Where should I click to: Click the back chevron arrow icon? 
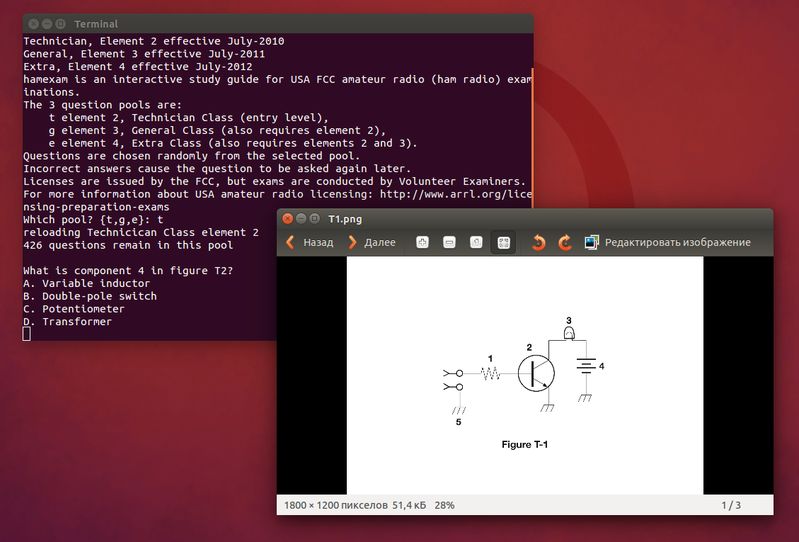coord(290,242)
